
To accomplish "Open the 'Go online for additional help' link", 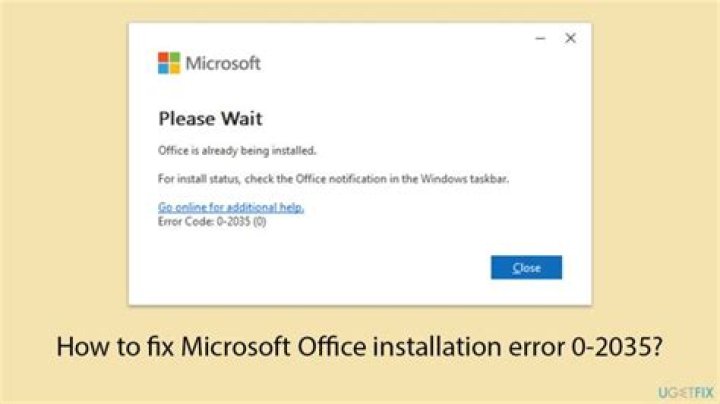I will point(231,207).
